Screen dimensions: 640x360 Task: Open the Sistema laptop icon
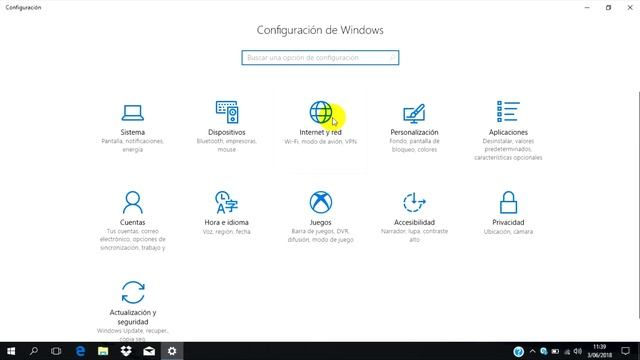[x=133, y=113]
